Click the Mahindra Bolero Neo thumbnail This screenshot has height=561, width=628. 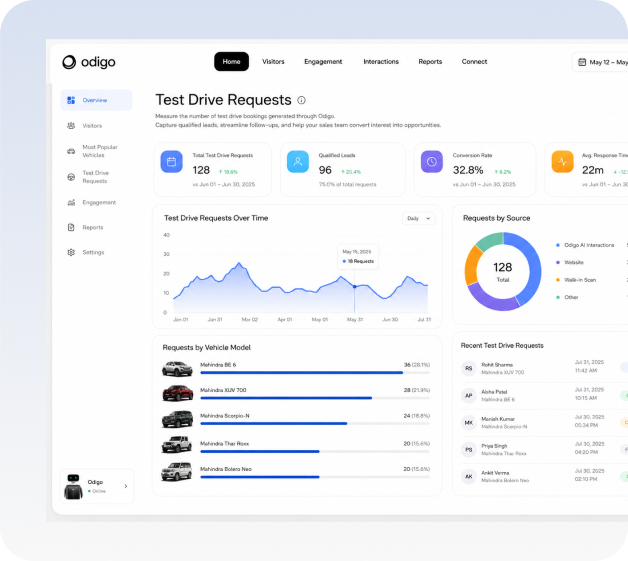pyautogui.click(x=177, y=471)
